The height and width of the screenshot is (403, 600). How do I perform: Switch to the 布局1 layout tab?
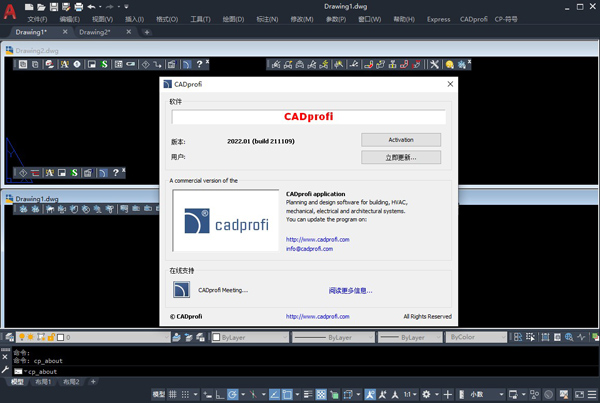(x=43, y=382)
